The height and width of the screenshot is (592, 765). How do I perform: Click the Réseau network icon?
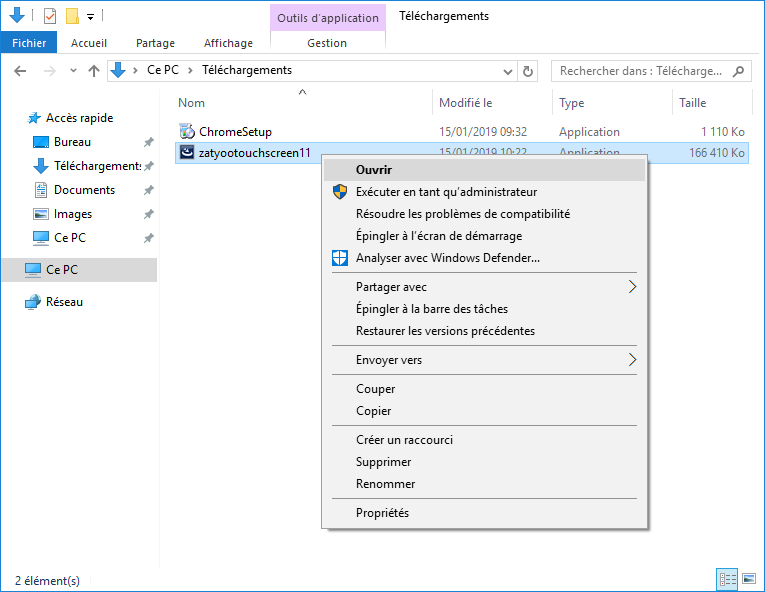33,302
